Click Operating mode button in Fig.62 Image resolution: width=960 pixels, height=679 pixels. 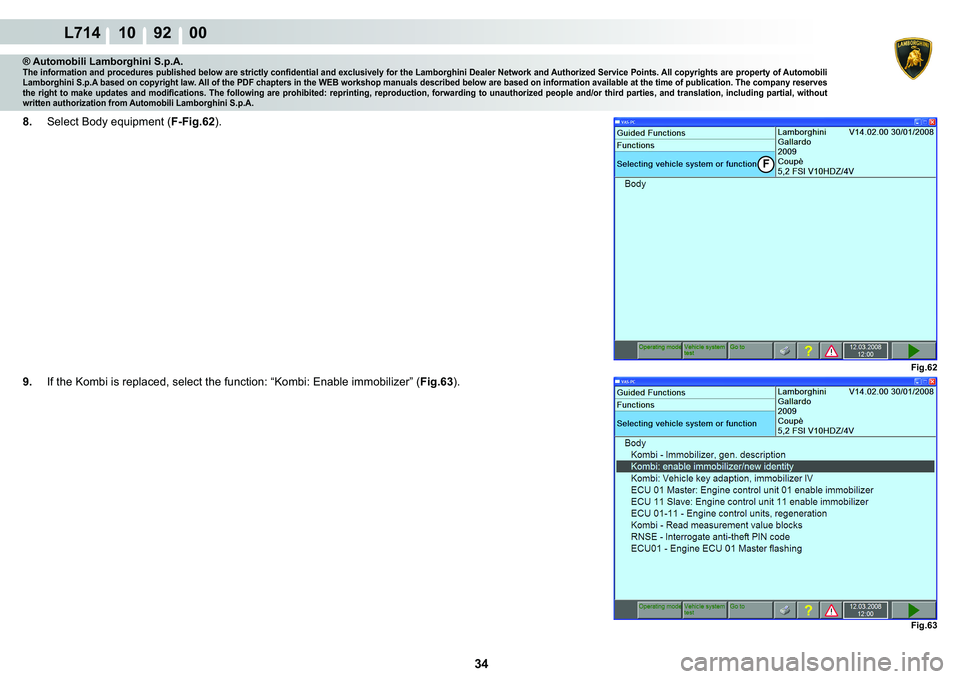660,350
